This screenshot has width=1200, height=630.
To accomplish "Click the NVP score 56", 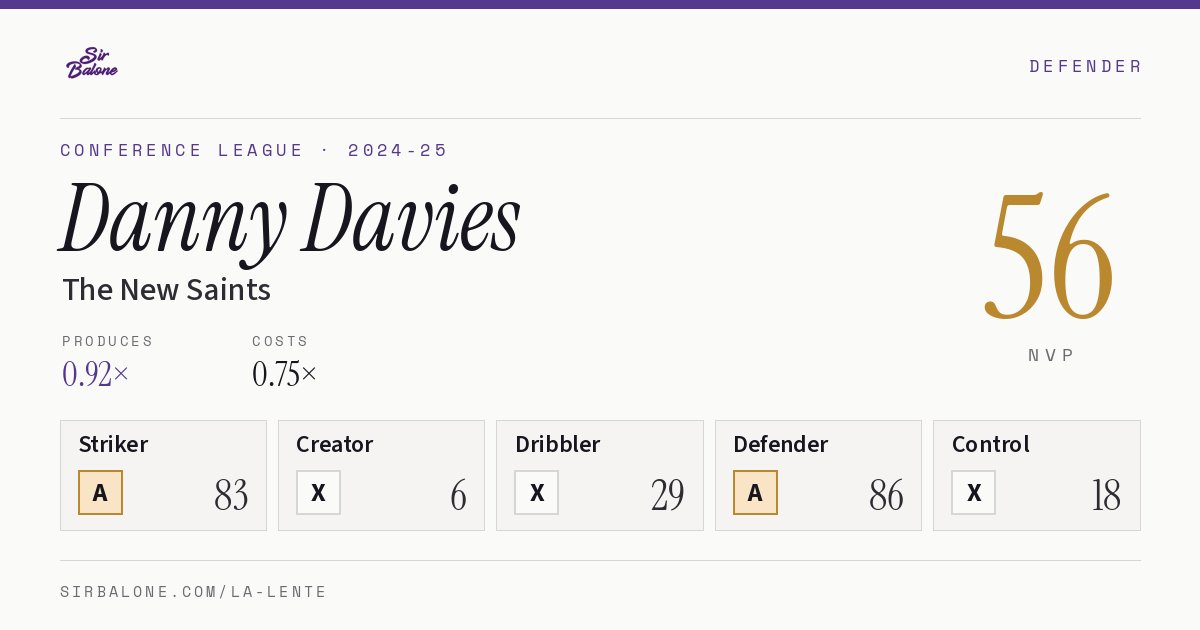I will coord(1050,255).
